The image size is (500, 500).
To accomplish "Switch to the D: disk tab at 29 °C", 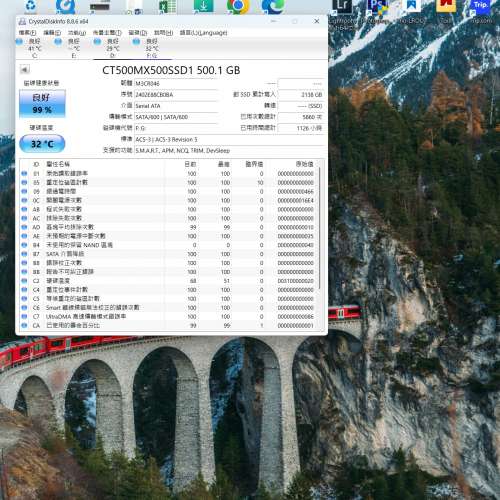I will [113, 48].
